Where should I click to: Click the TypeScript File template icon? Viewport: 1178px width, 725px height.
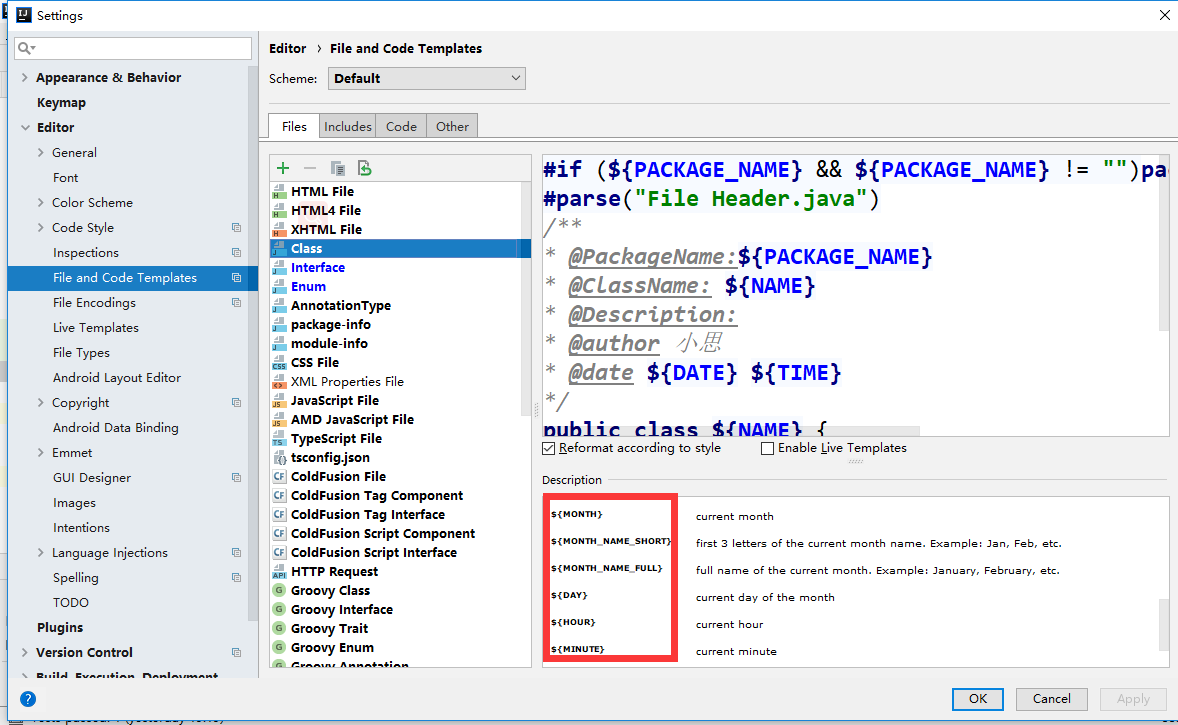[x=279, y=439]
